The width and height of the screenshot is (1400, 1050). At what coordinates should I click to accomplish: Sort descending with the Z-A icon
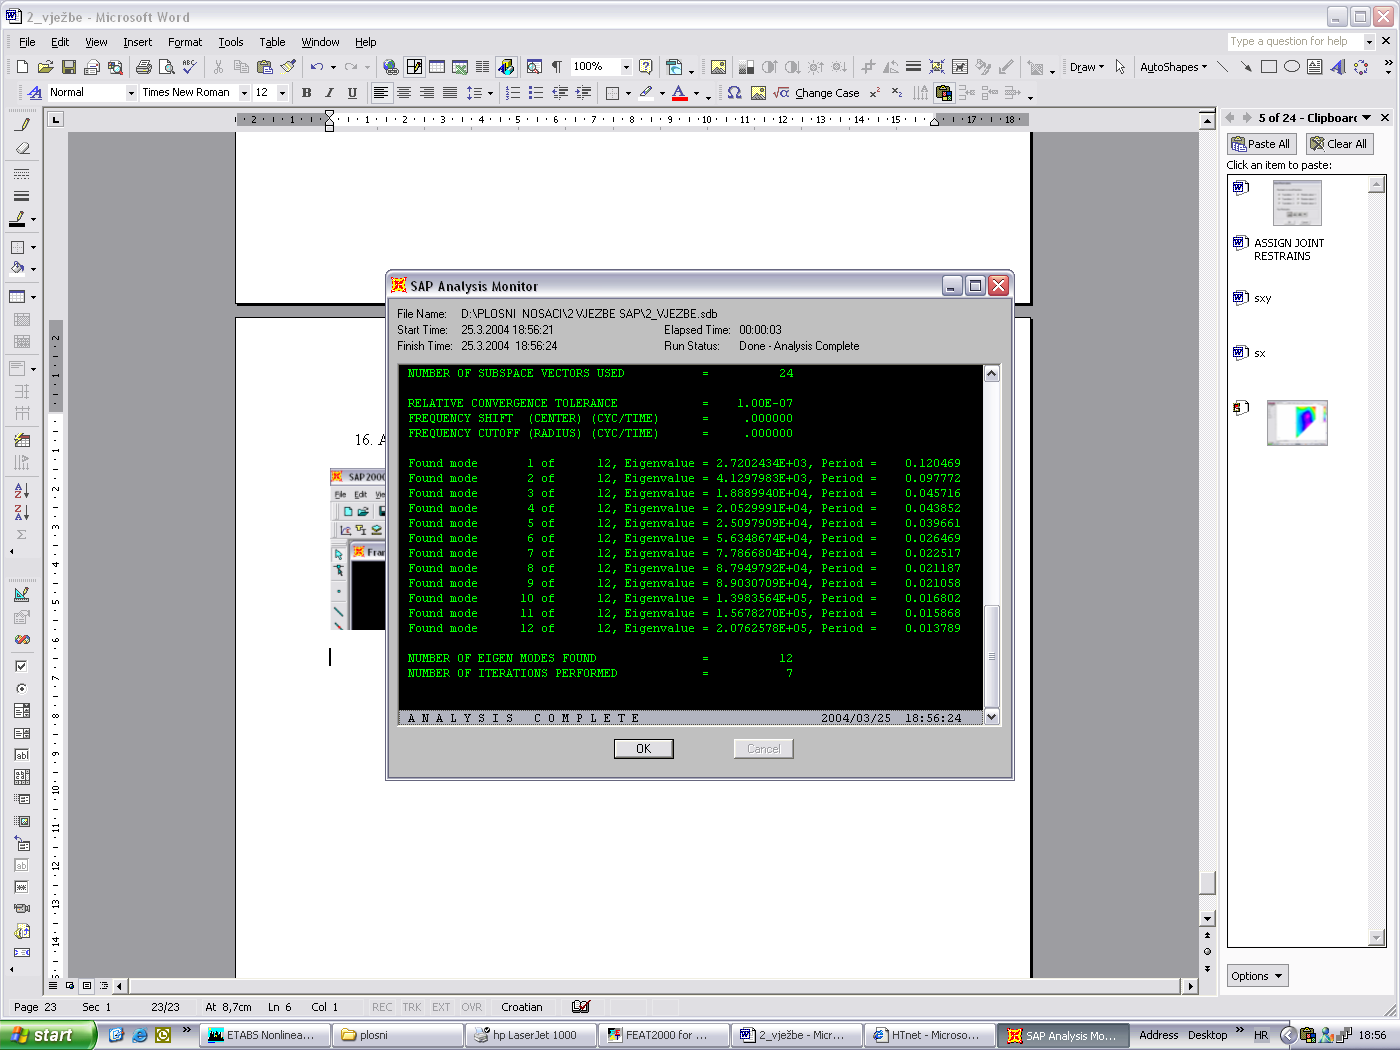coord(22,512)
